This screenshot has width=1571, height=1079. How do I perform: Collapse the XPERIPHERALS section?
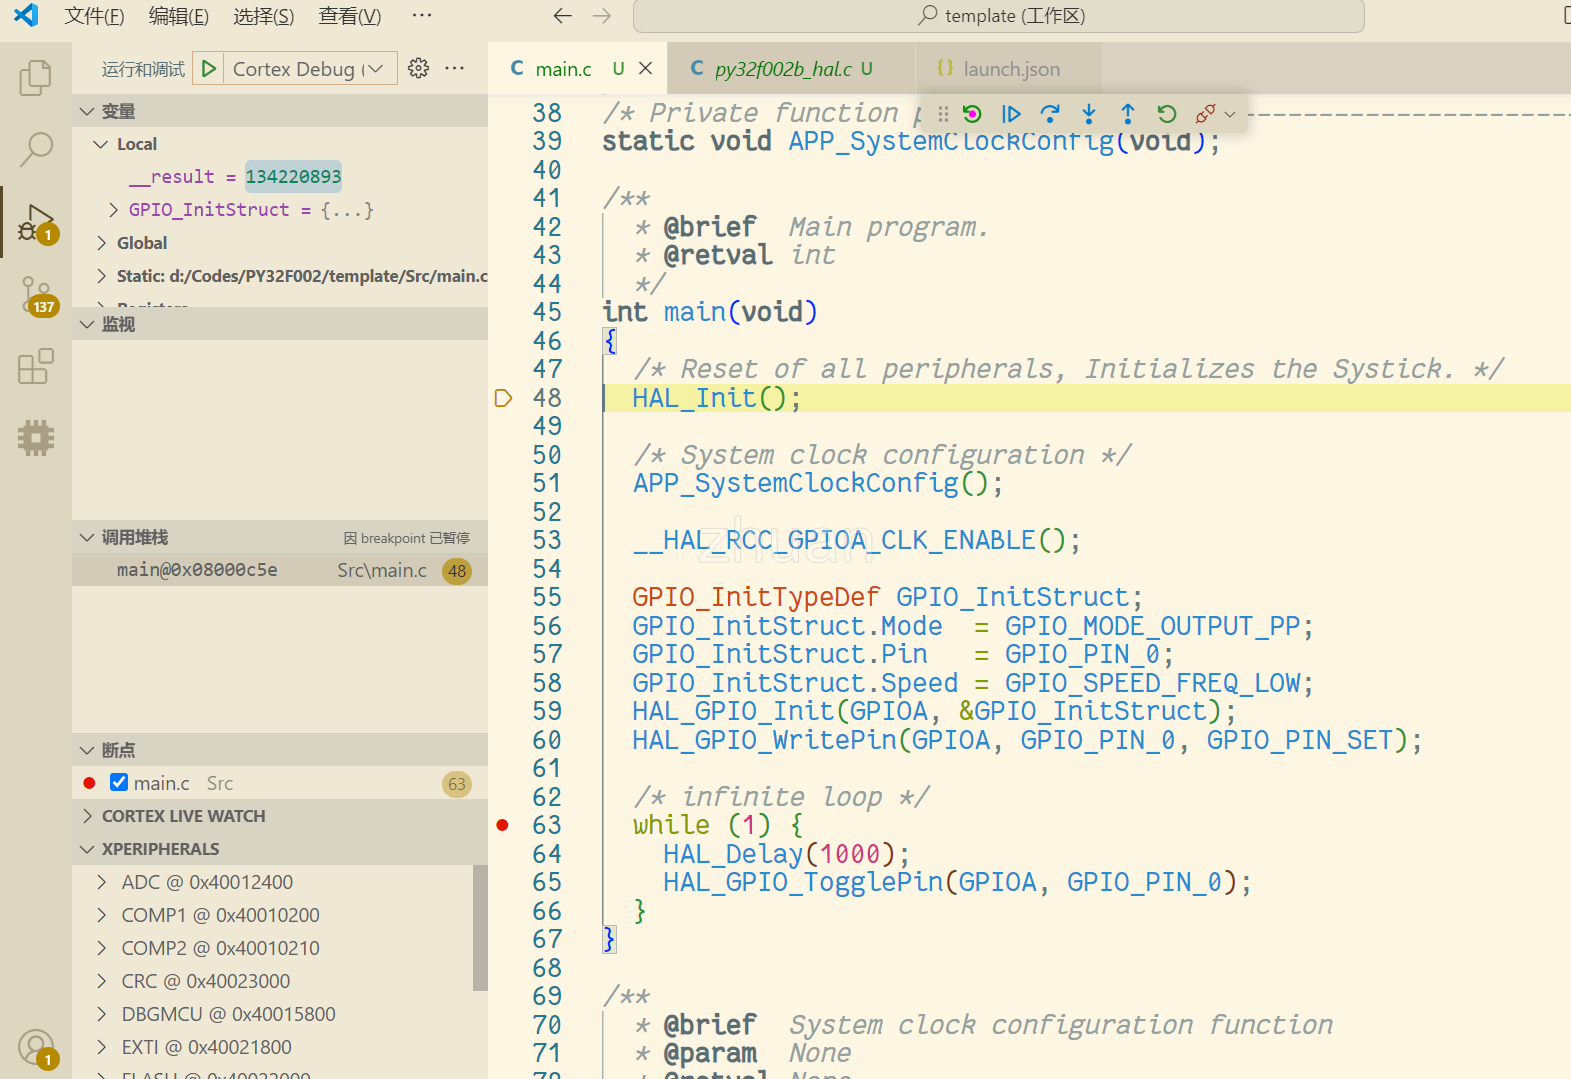coord(87,849)
